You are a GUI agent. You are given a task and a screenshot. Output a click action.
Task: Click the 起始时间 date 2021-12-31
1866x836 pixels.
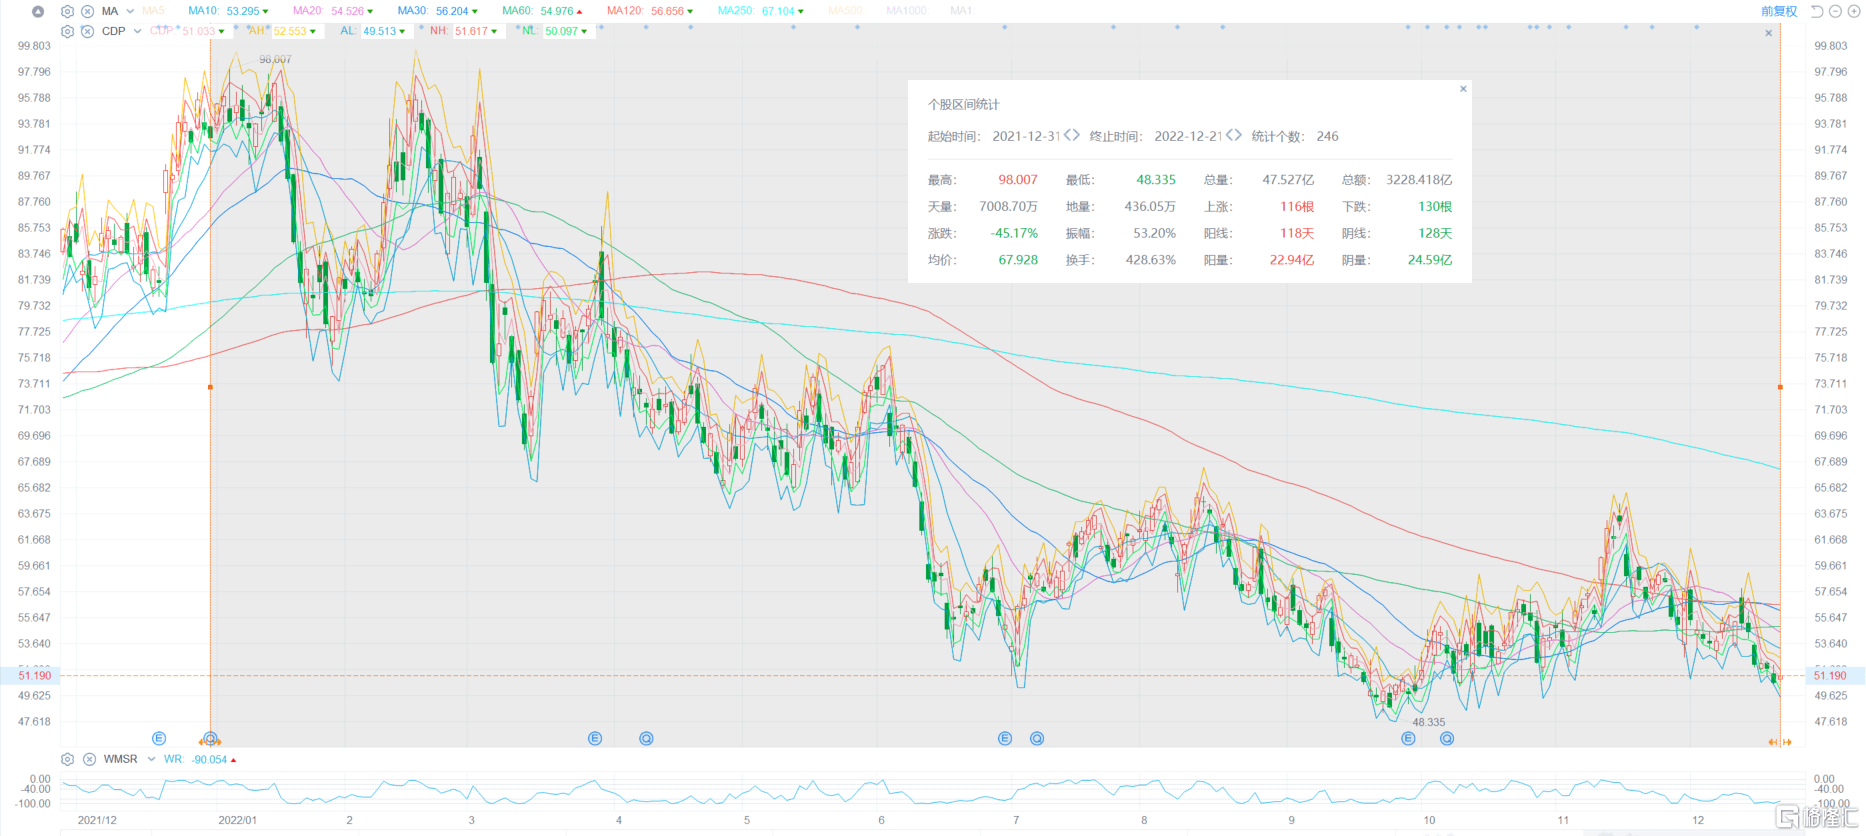click(1026, 136)
